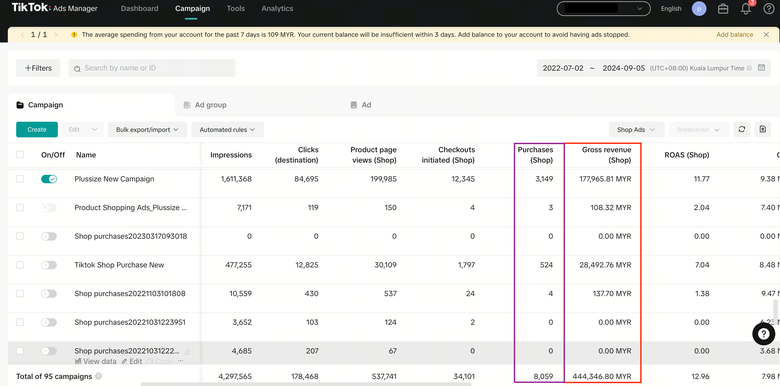This screenshot has width=780, height=386.
Task: Open the notifications bell
Action: [x=746, y=9]
